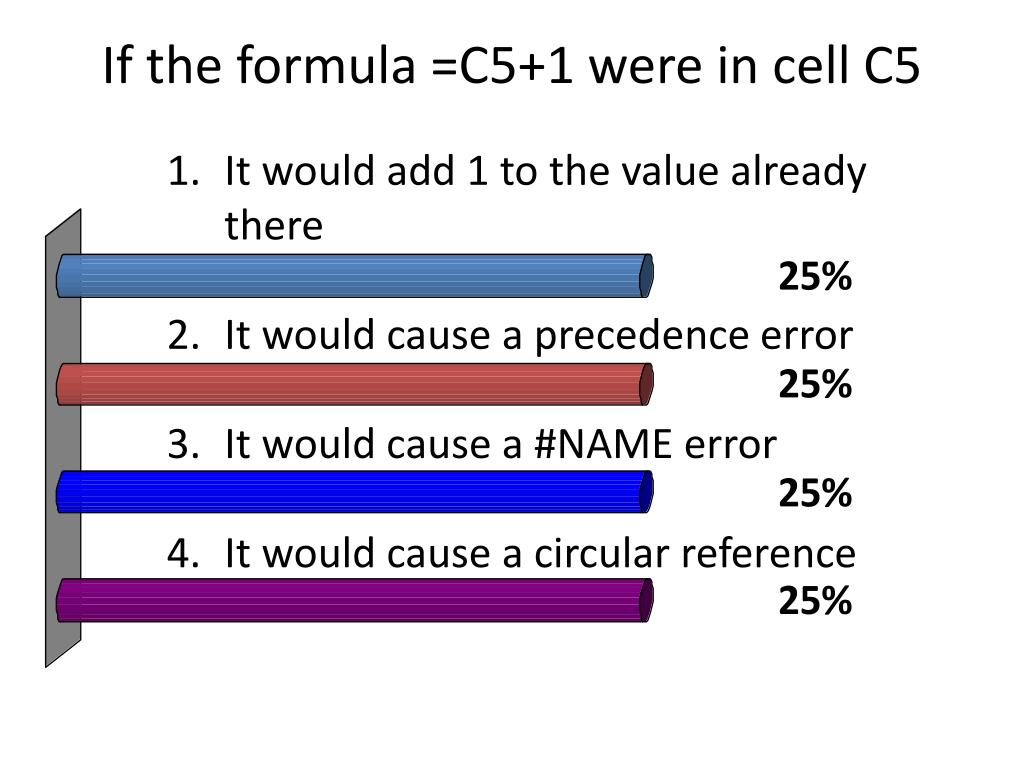
Task: Select the word 'there' in answer 1
Action: (274, 226)
